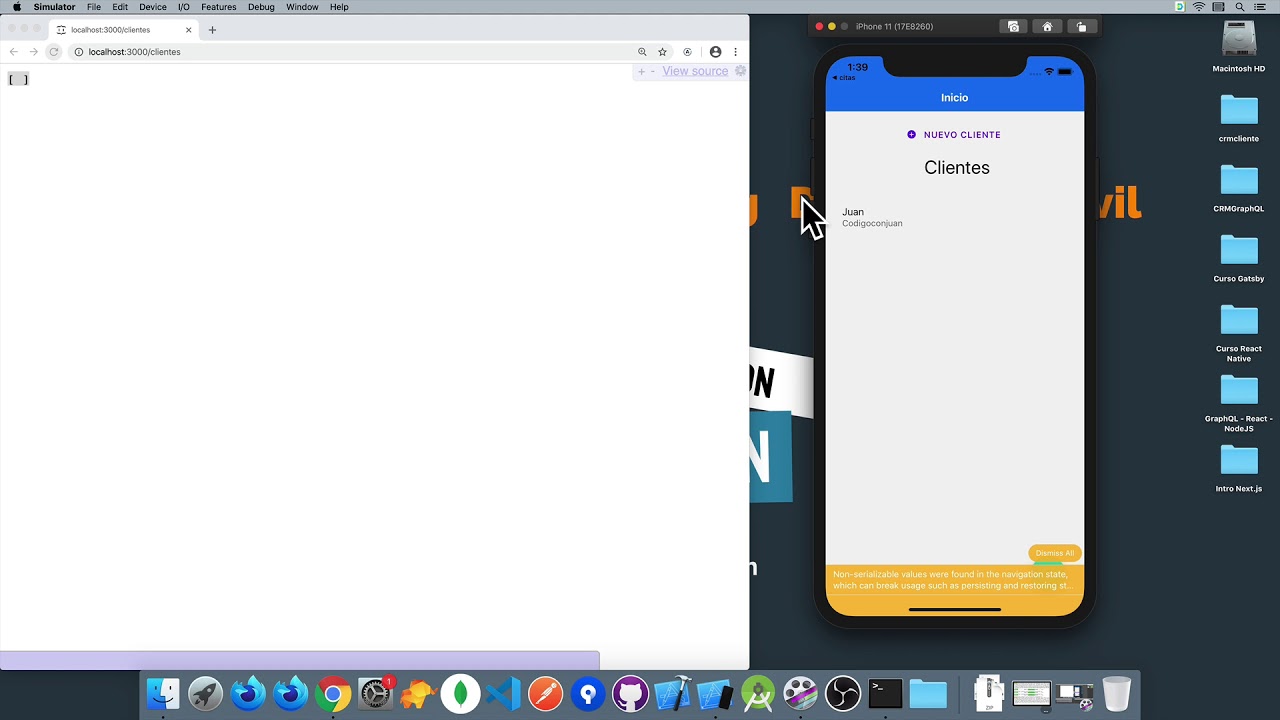This screenshot has width=1280, height=720.
Task: Open the Simulator app in the Dock
Action: 715,693
